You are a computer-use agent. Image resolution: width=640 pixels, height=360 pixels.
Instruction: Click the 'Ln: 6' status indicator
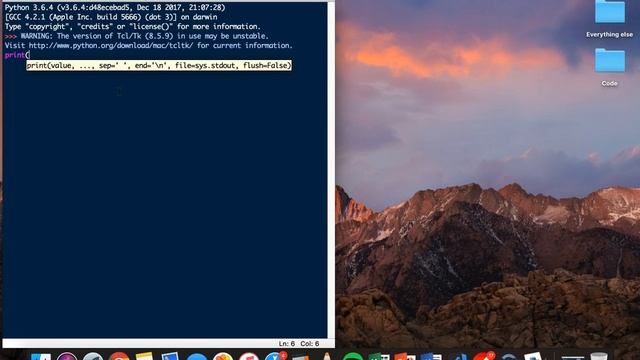pos(287,344)
